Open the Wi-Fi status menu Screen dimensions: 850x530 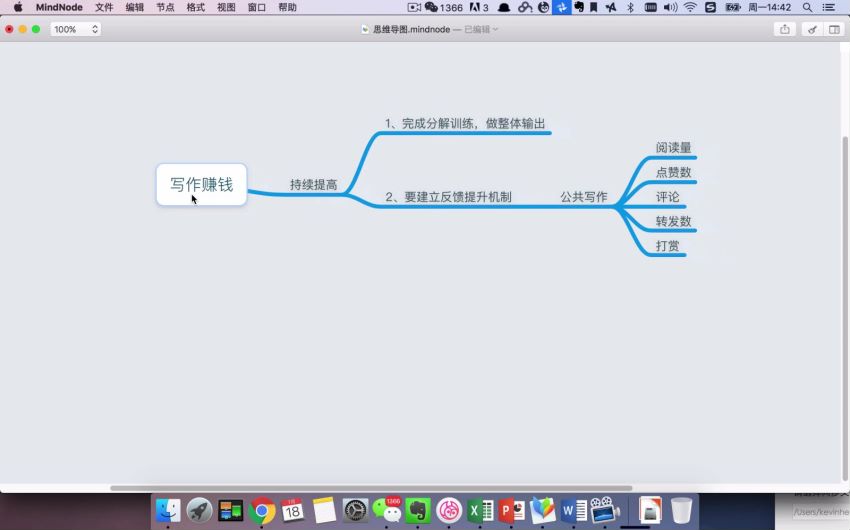point(690,7)
